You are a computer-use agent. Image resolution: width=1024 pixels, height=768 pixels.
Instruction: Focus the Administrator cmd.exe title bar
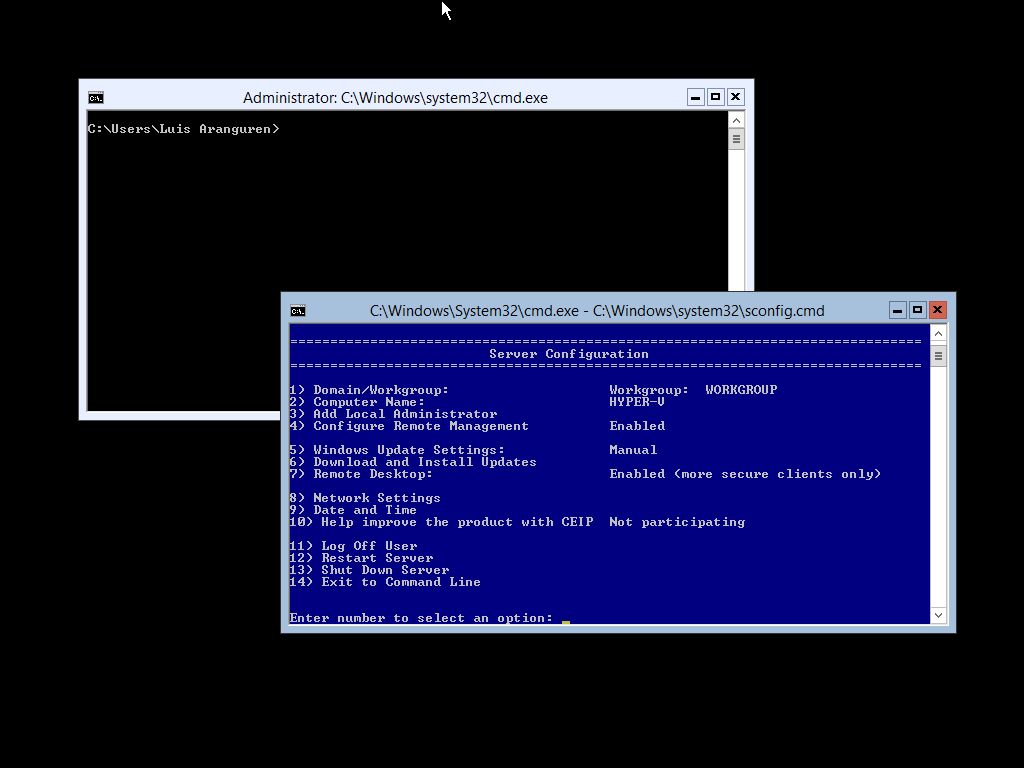click(x=395, y=98)
